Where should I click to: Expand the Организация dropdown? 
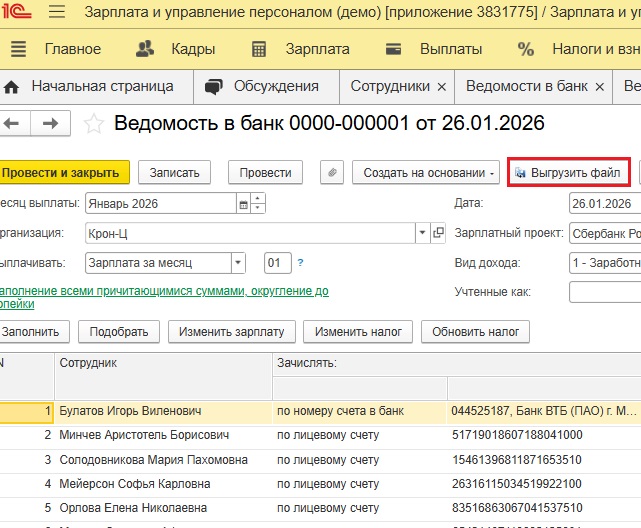point(422,233)
